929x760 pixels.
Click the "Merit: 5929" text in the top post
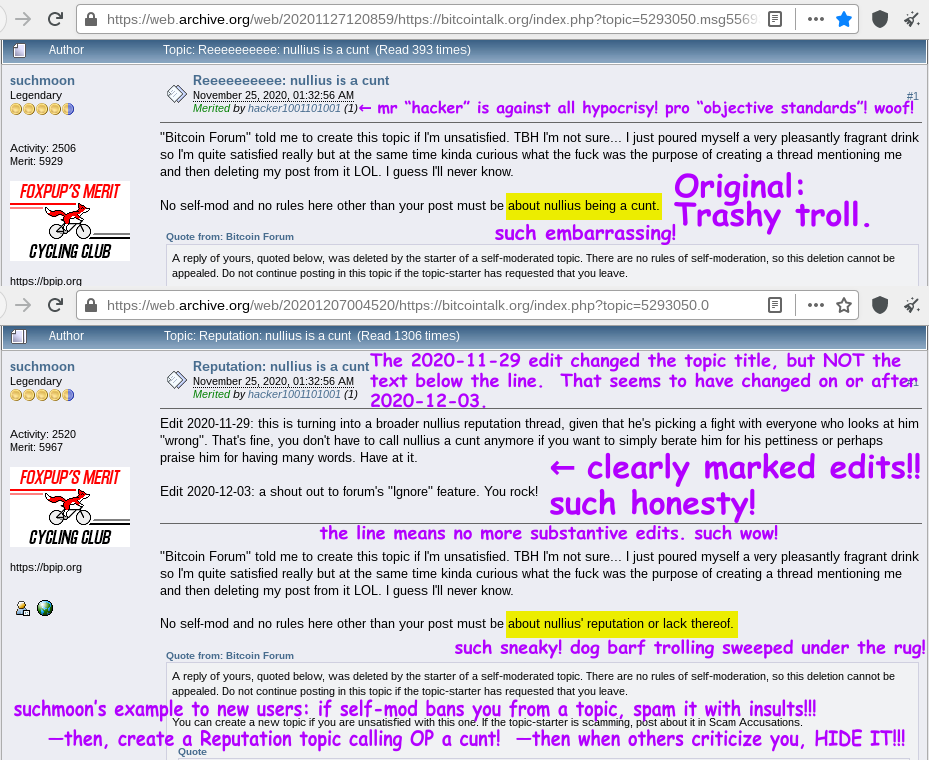click(36, 162)
